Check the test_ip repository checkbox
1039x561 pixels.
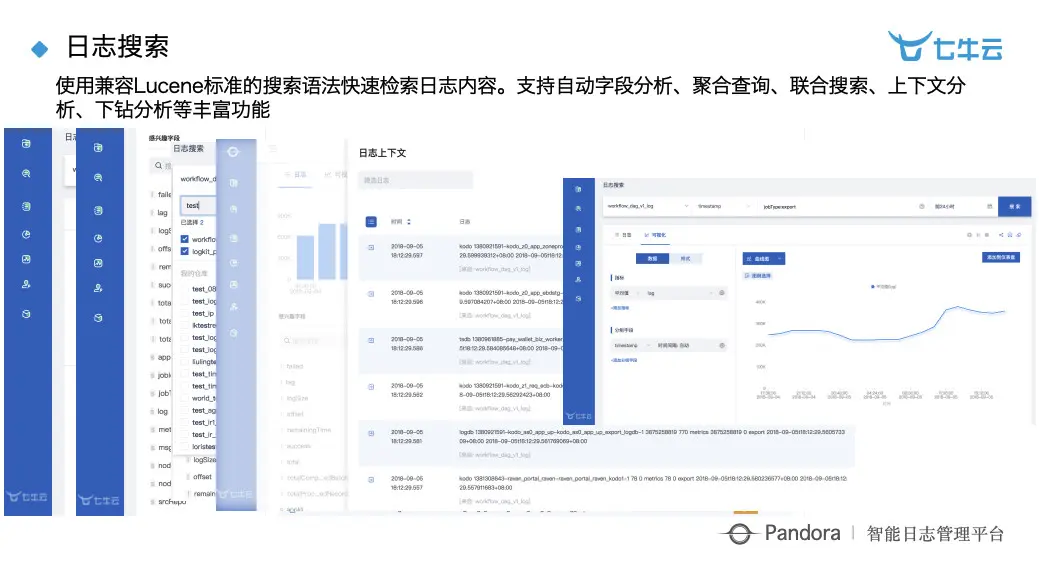(185, 313)
